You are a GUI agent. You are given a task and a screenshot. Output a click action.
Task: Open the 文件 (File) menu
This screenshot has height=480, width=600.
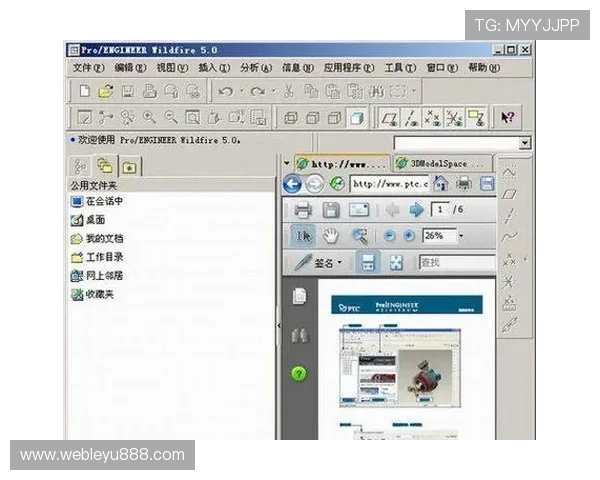point(88,68)
